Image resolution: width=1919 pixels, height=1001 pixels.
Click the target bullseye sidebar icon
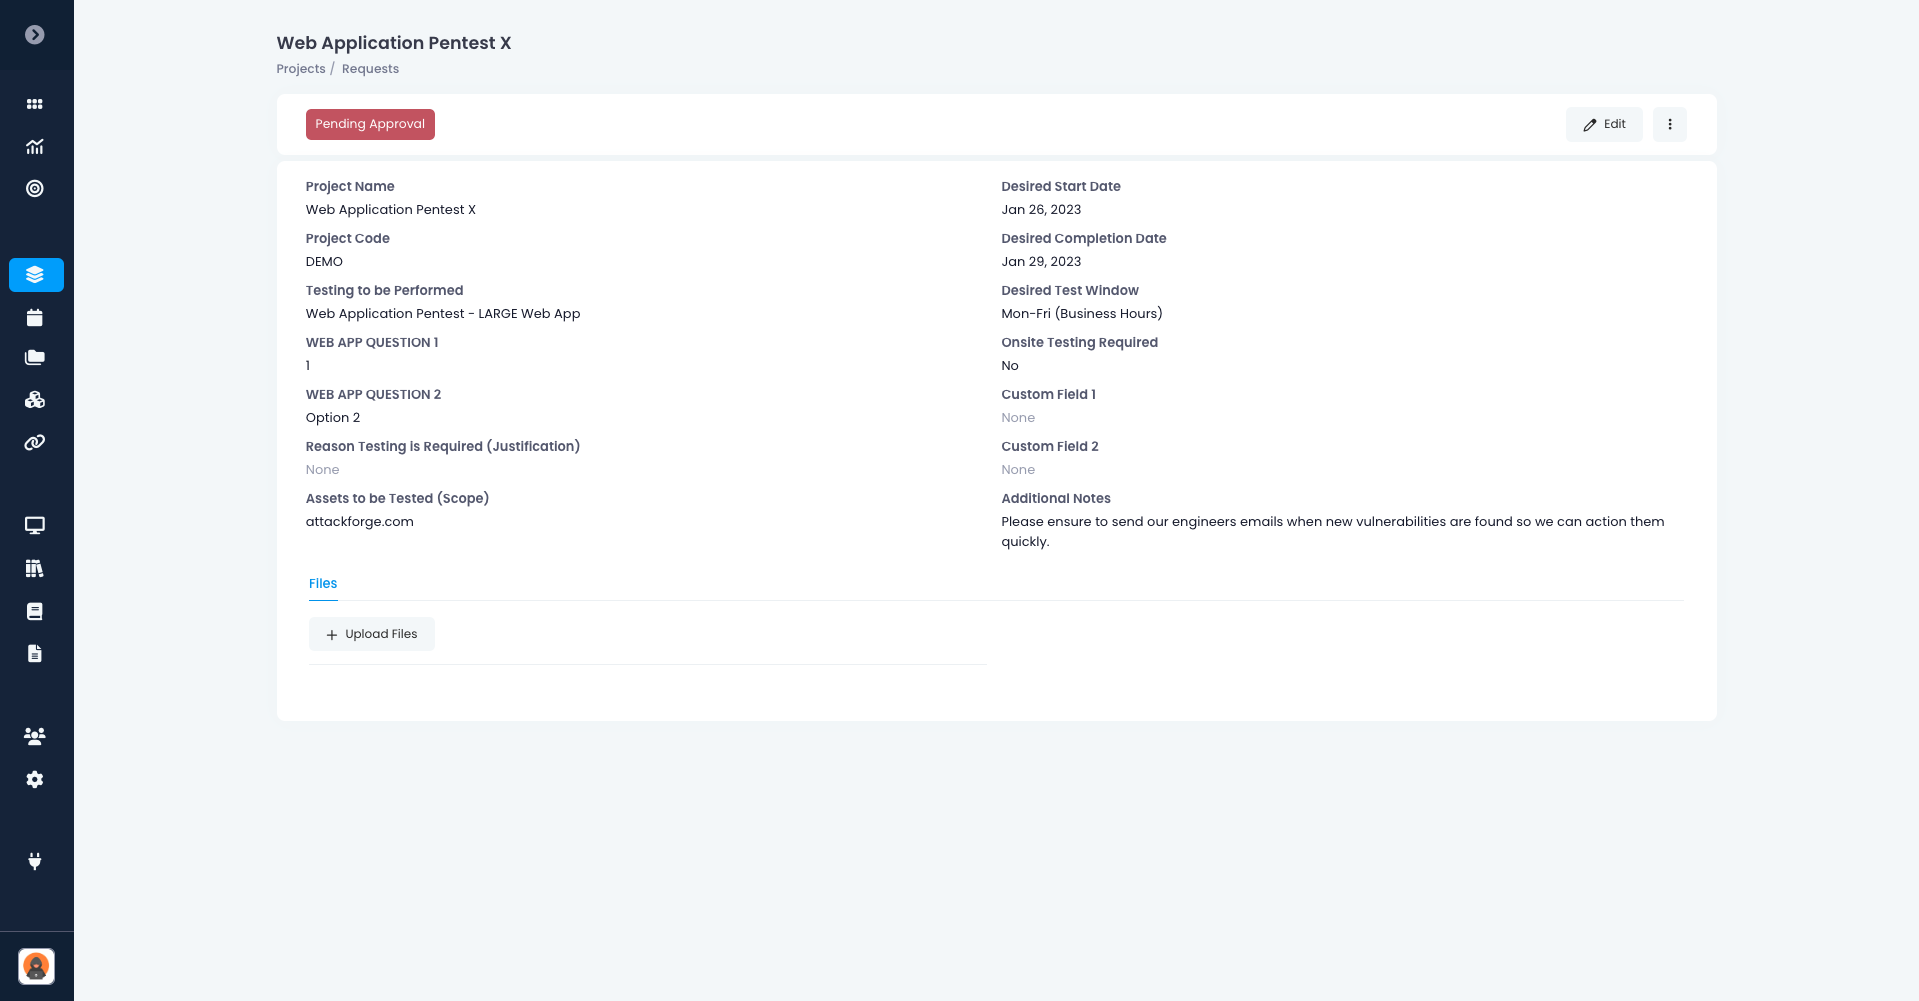[x=35, y=189]
